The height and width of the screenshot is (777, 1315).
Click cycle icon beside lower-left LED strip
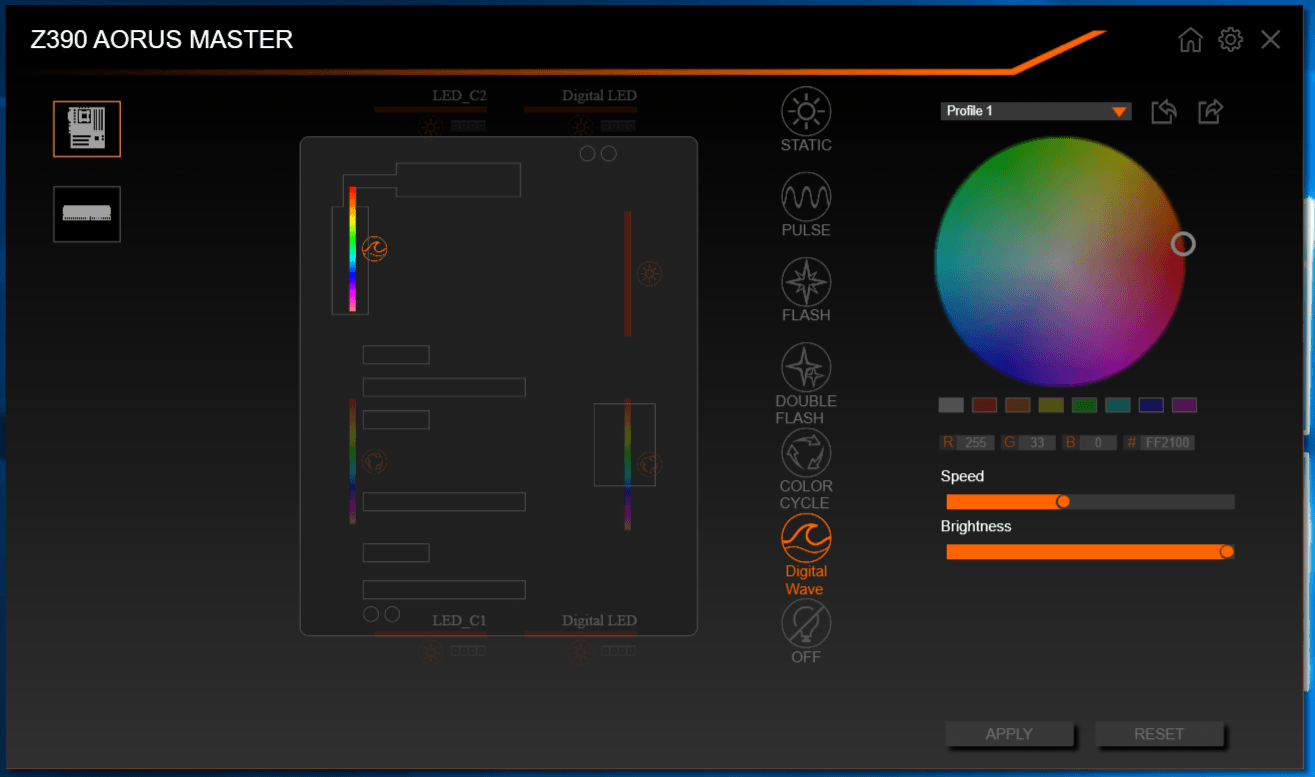(374, 461)
